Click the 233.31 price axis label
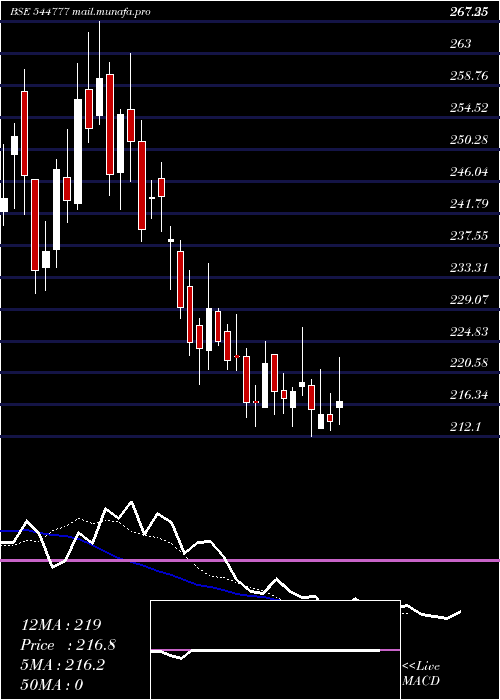The height and width of the screenshot is (700, 500). pyautogui.click(x=469, y=267)
